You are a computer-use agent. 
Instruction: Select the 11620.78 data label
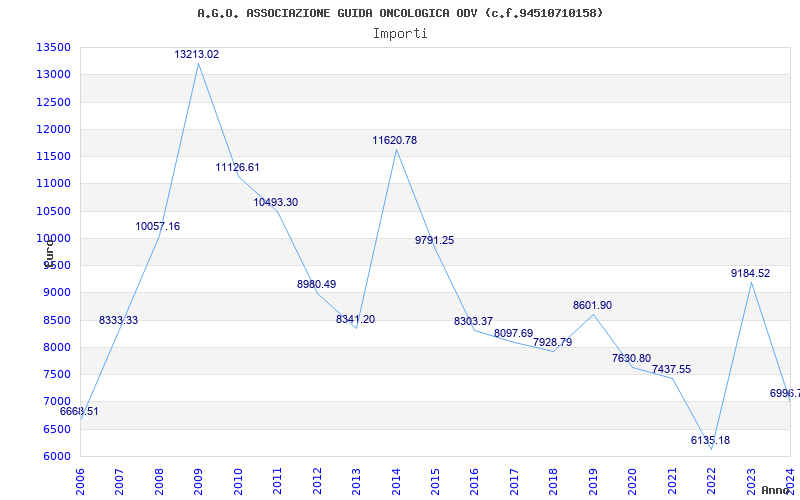tap(394, 140)
